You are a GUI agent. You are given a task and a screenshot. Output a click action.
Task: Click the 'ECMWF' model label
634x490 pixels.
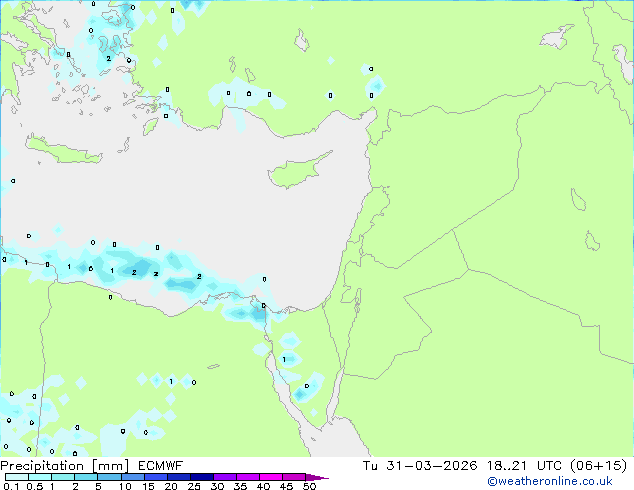[x=160, y=466]
